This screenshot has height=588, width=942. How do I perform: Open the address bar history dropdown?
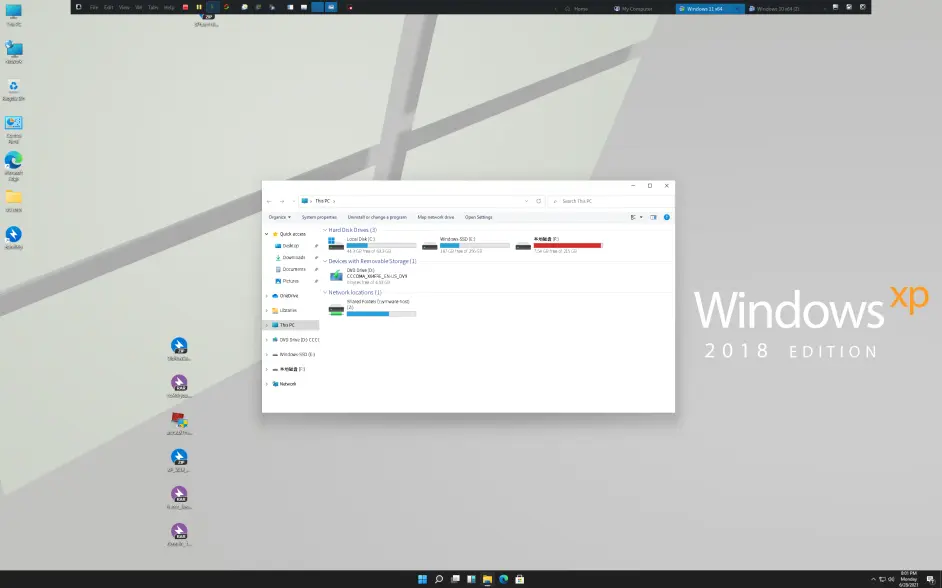coord(526,201)
